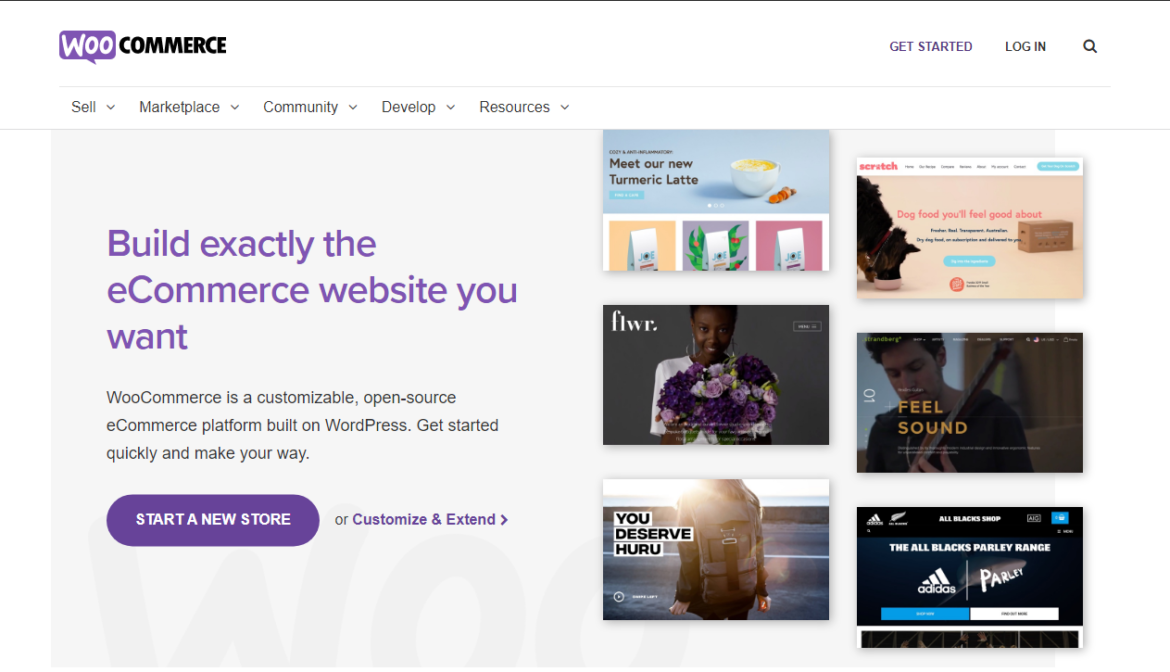Expand the chevron next to Develop
This screenshot has width=1170, height=672.
coord(451,107)
